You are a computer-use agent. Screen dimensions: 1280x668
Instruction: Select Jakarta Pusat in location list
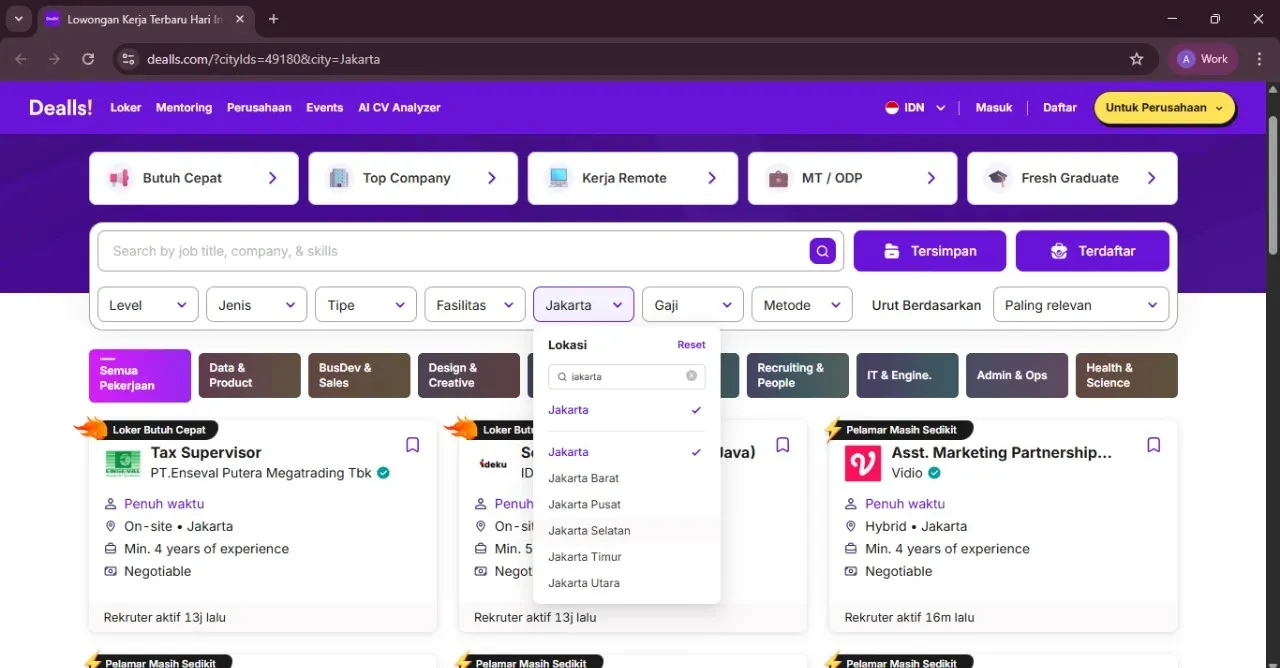click(x=627, y=504)
